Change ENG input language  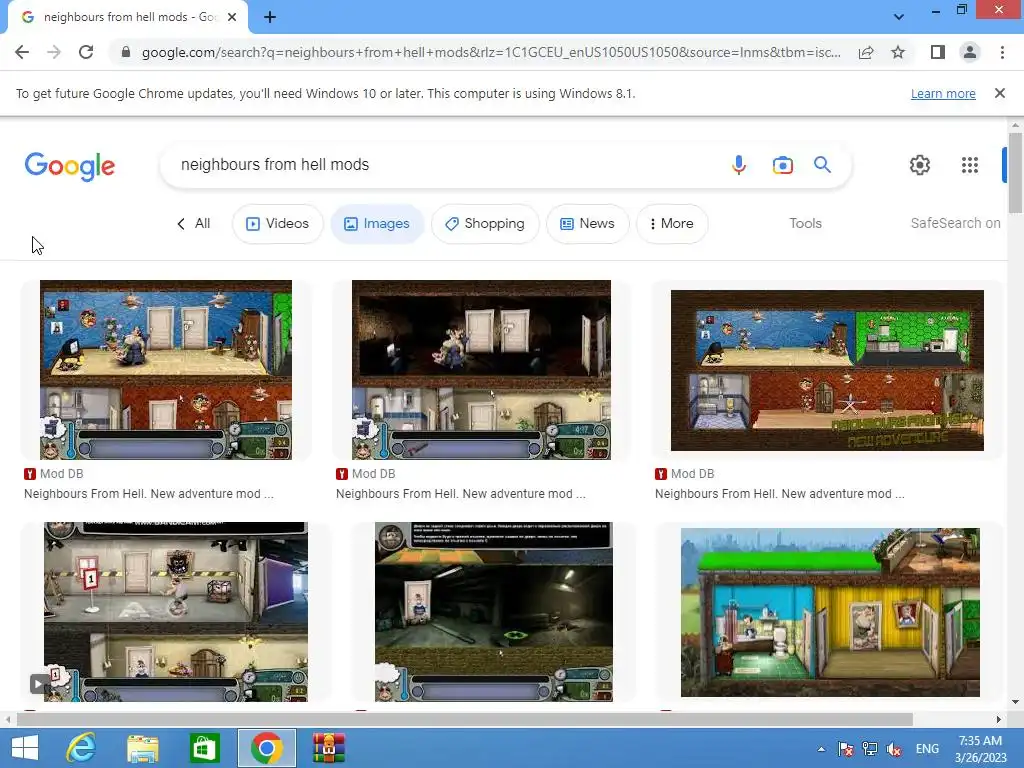(x=927, y=749)
